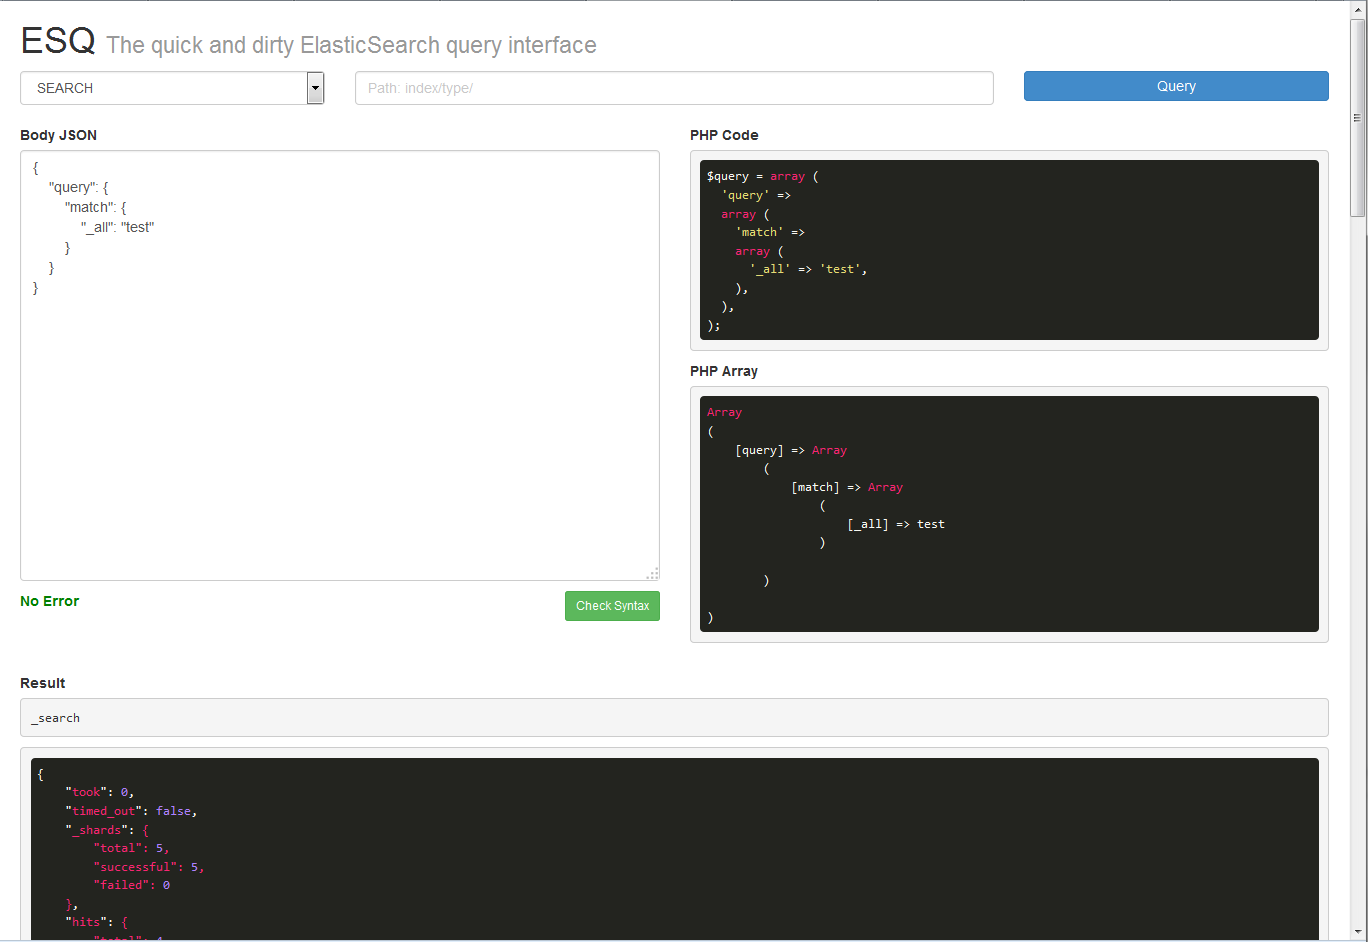This screenshot has height=942, width=1368.
Task: Click the PHP Code heading
Action: (724, 135)
